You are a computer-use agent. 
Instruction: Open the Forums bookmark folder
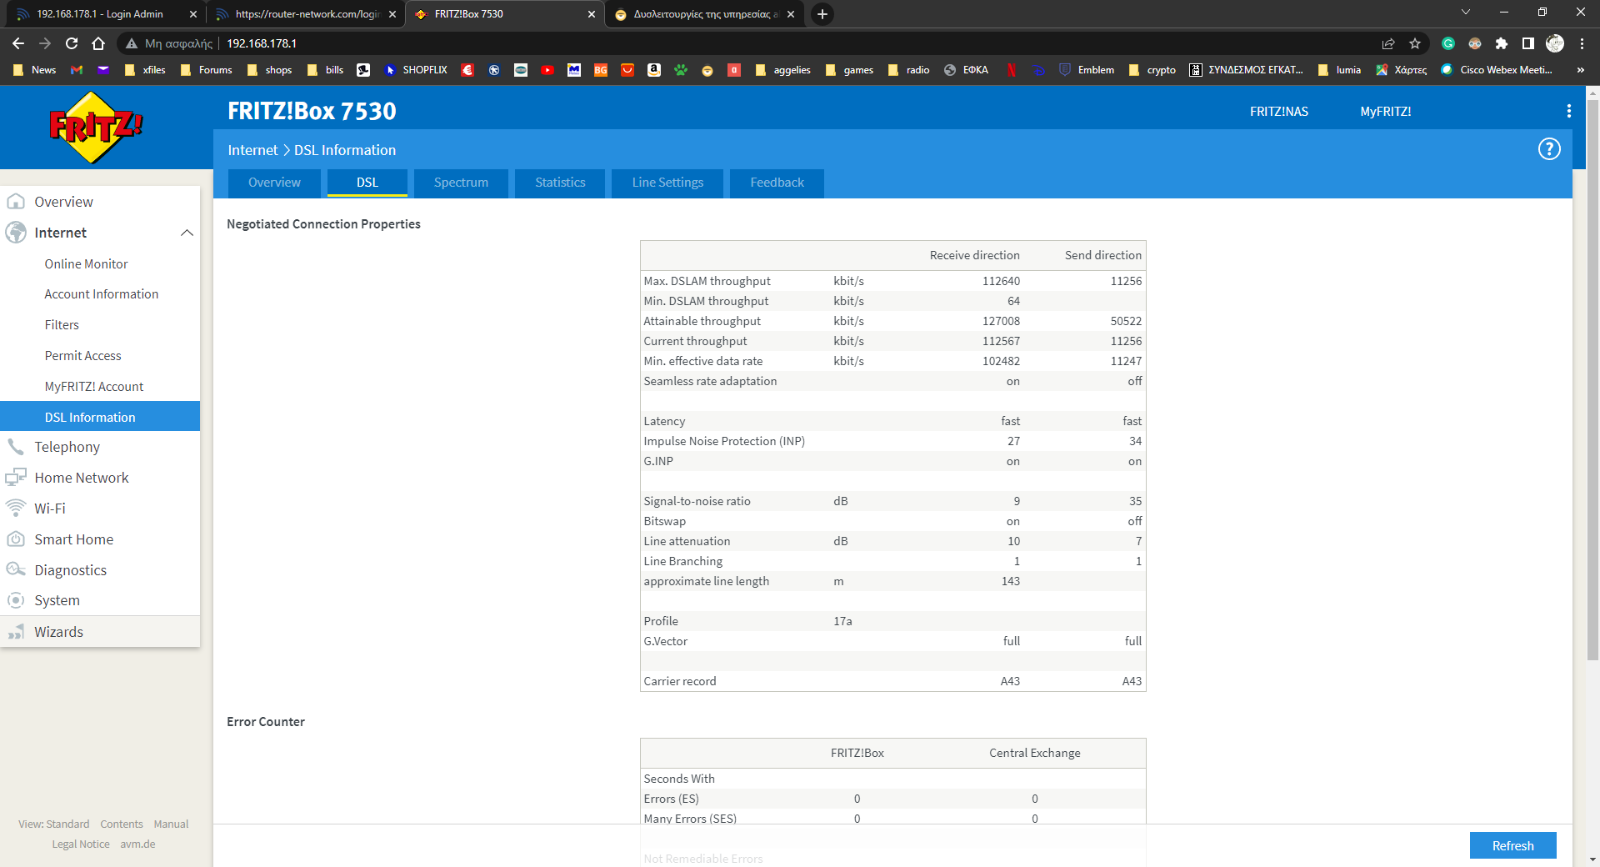click(206, 70)
